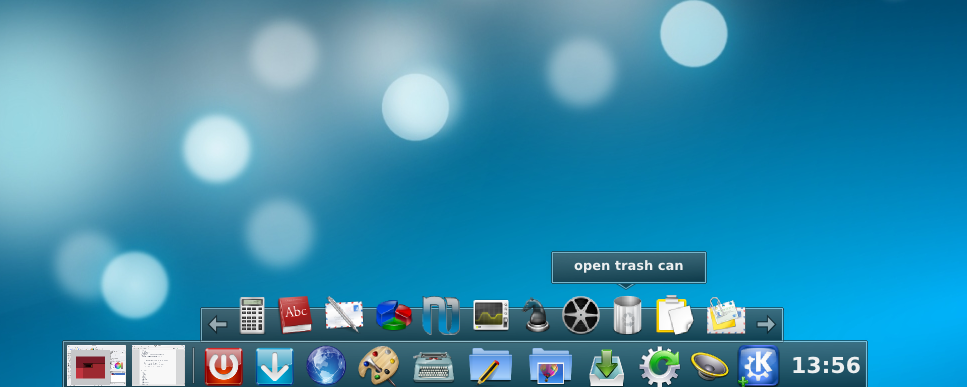This screenshot has width=967, height=387.
Task: Open the calculator icon in the dock
Action: [x=252, y=315]
